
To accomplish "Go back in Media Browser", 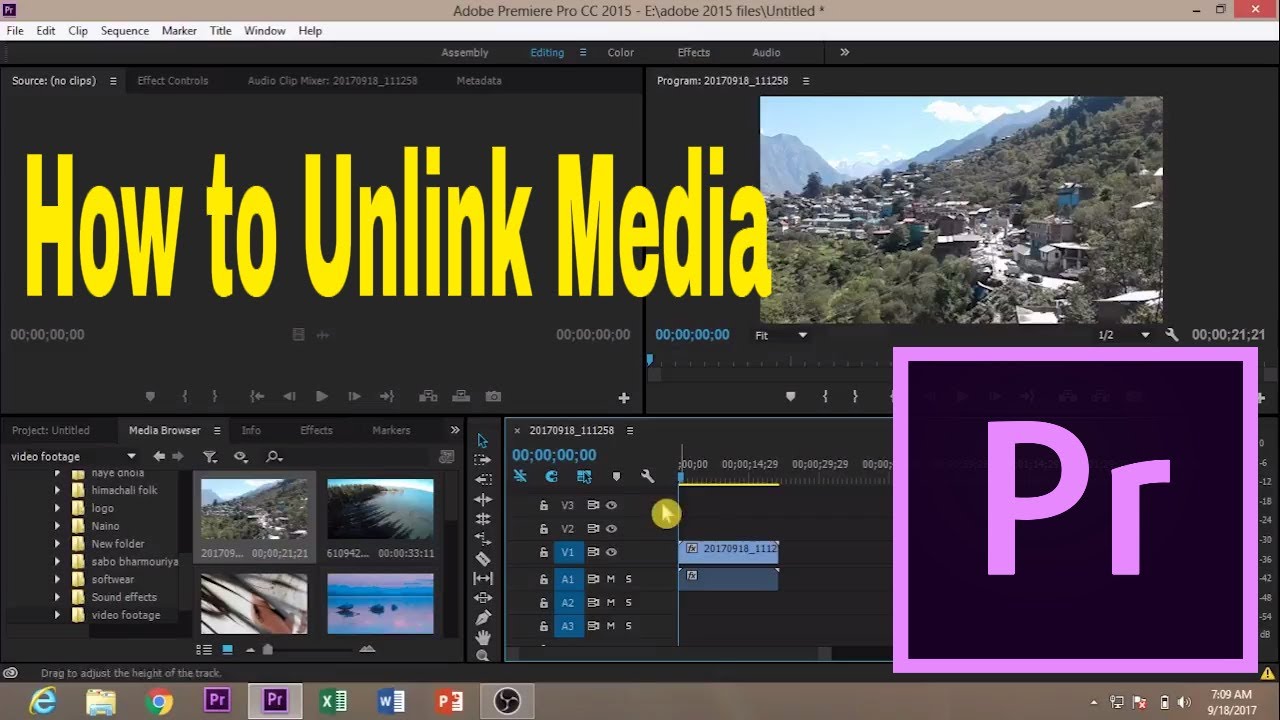I will [x=159, y=456].
